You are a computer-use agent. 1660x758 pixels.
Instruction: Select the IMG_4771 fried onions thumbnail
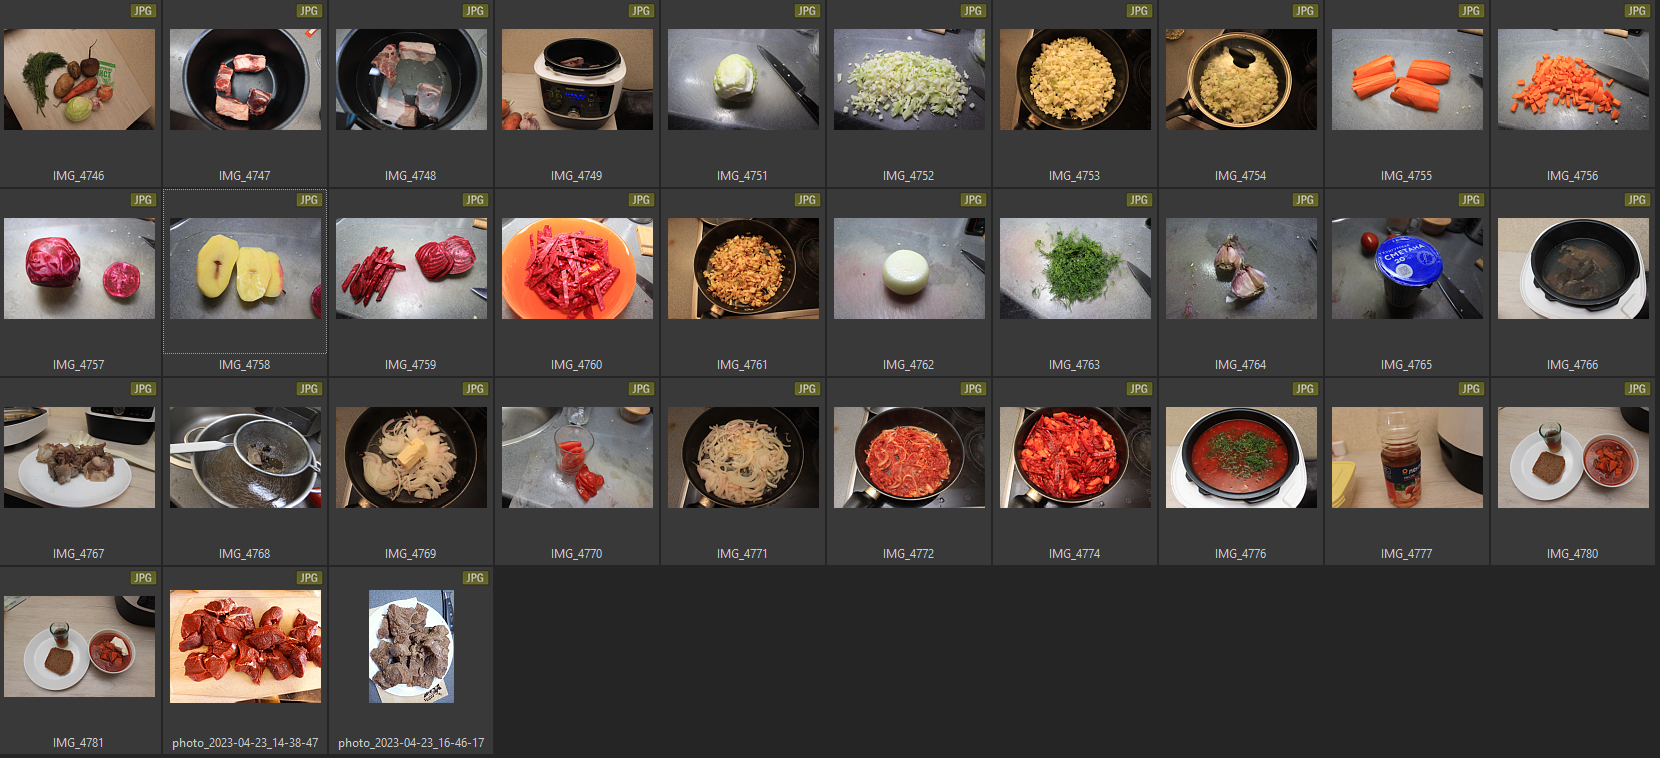click(743, 457)
